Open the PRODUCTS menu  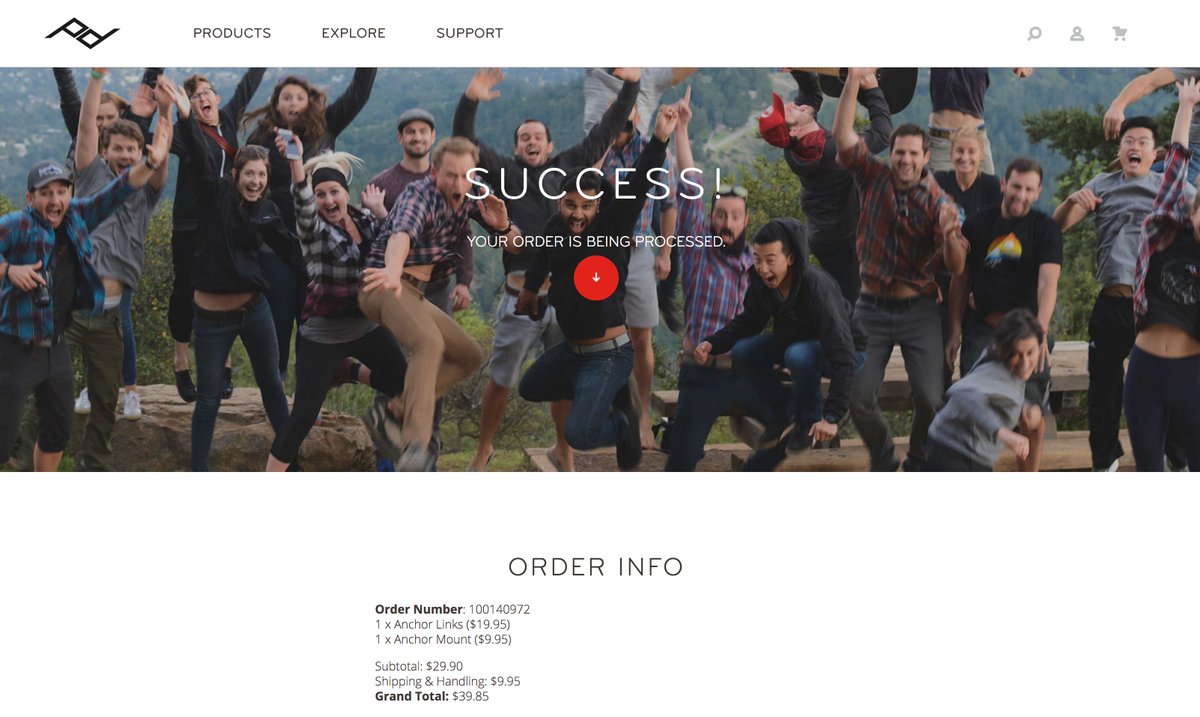point(232,33)
